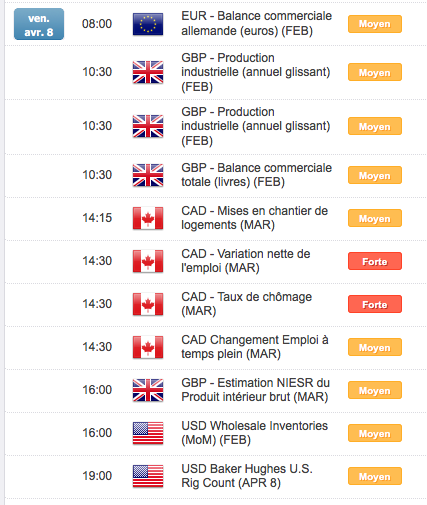Click the UK flag beside Balance commerciale totale
427x505 pixels.
148,175
